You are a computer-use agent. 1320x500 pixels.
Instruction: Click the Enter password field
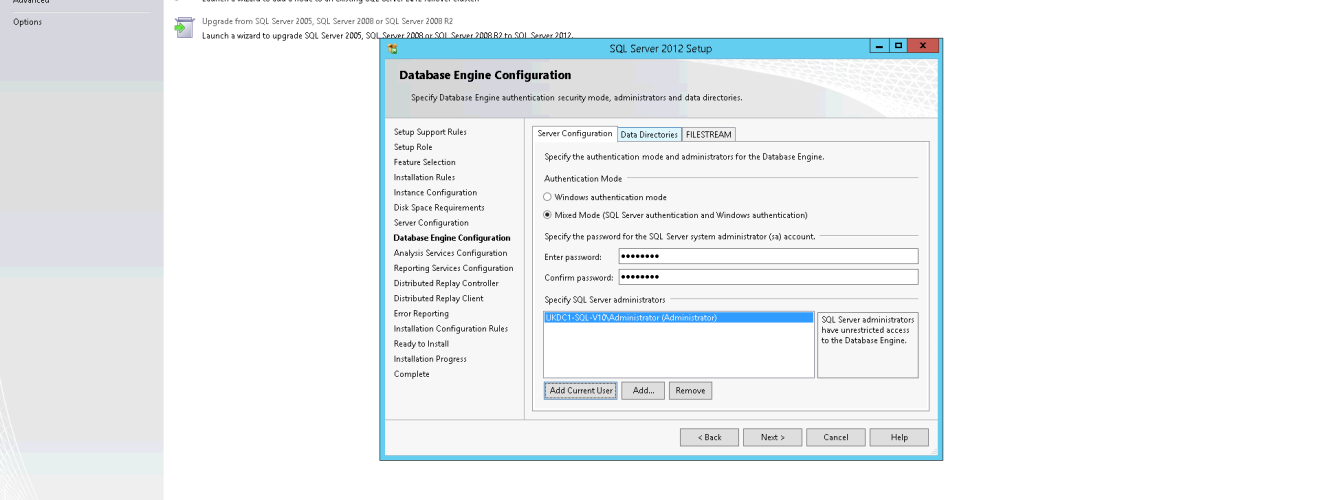point(768,257)
